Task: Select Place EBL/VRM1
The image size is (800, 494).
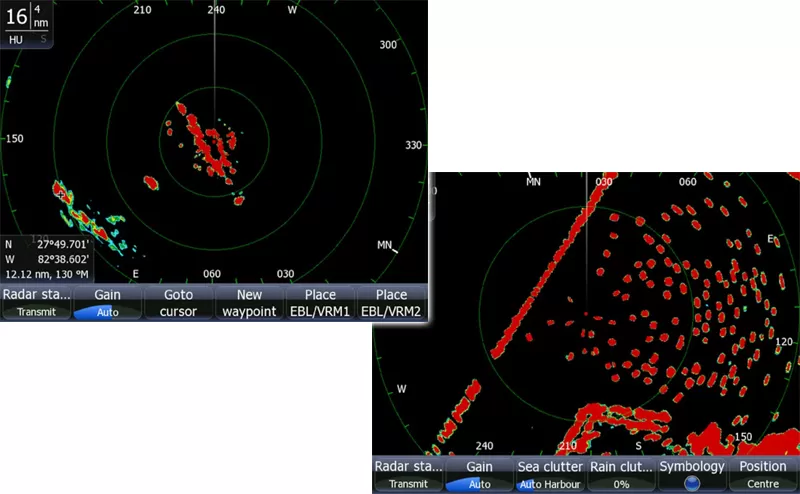Action: tap(320, 303)
